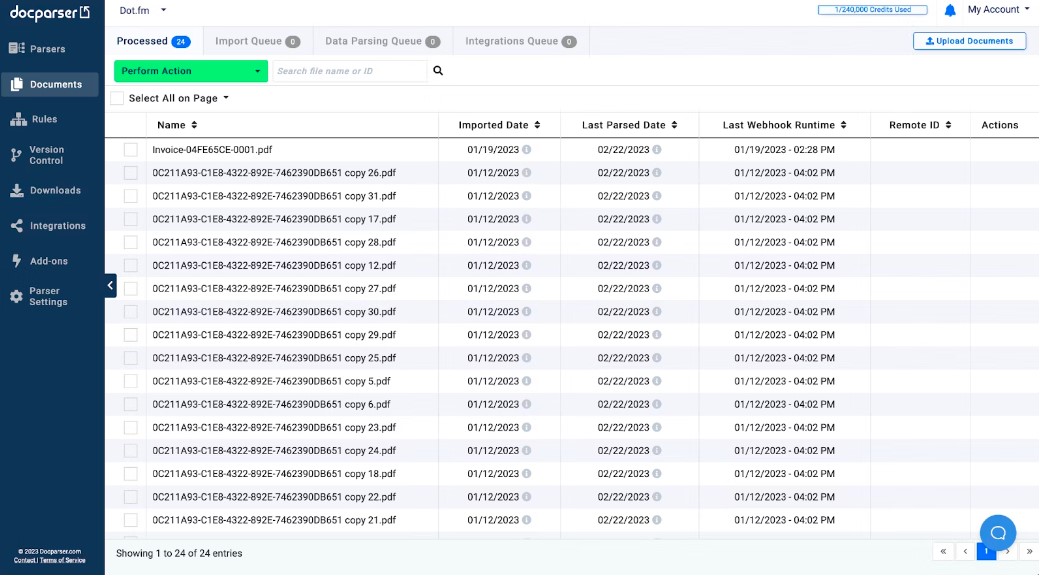1041x578 pixels.
Task: Open file copy 22.pdf
Action: [x=274, y=497]
